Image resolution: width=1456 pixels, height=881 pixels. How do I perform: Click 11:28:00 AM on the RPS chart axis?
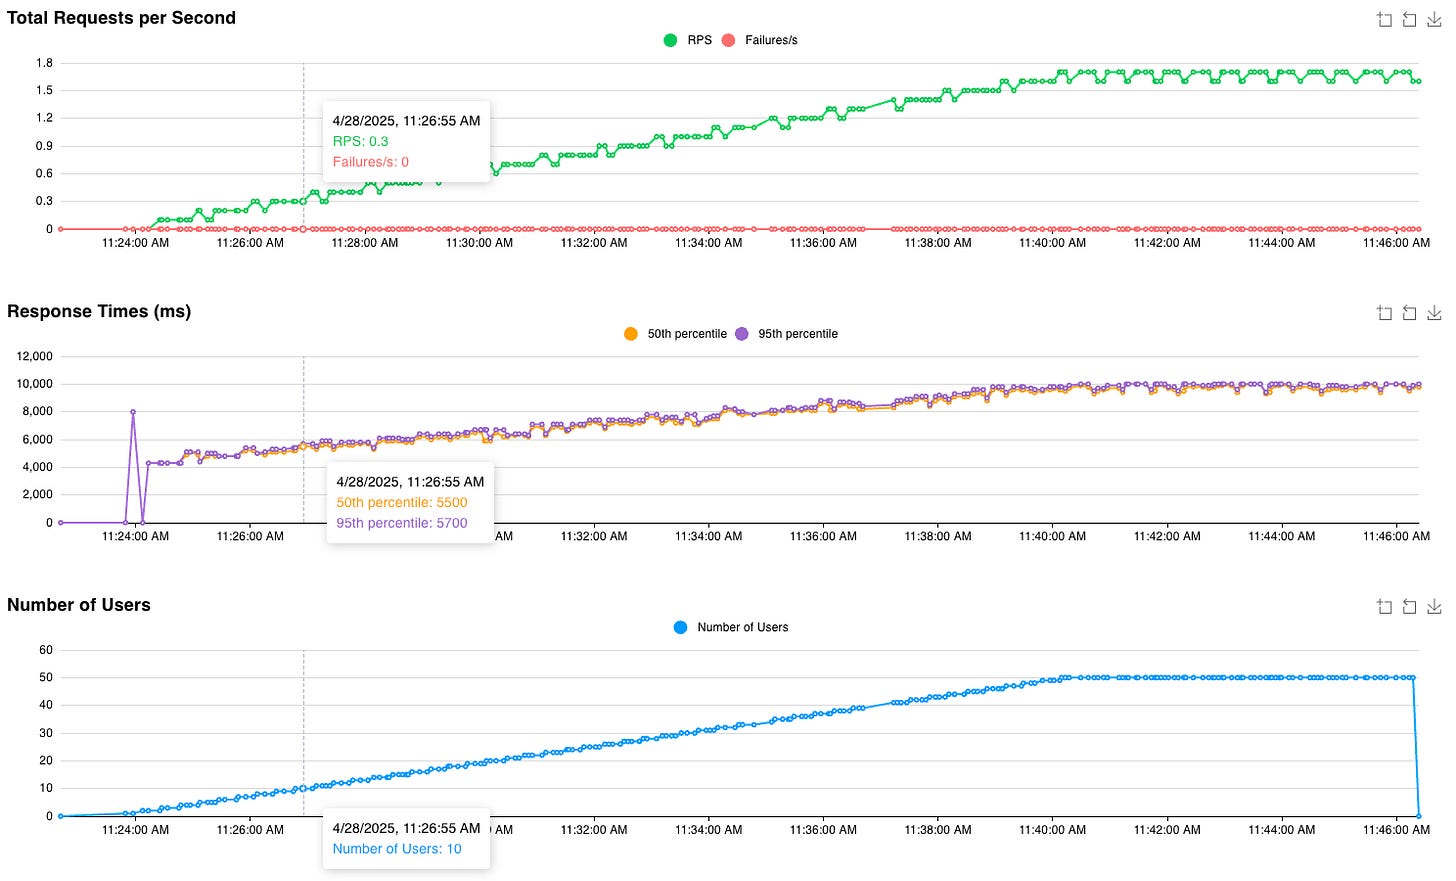[x=365, y=243]
